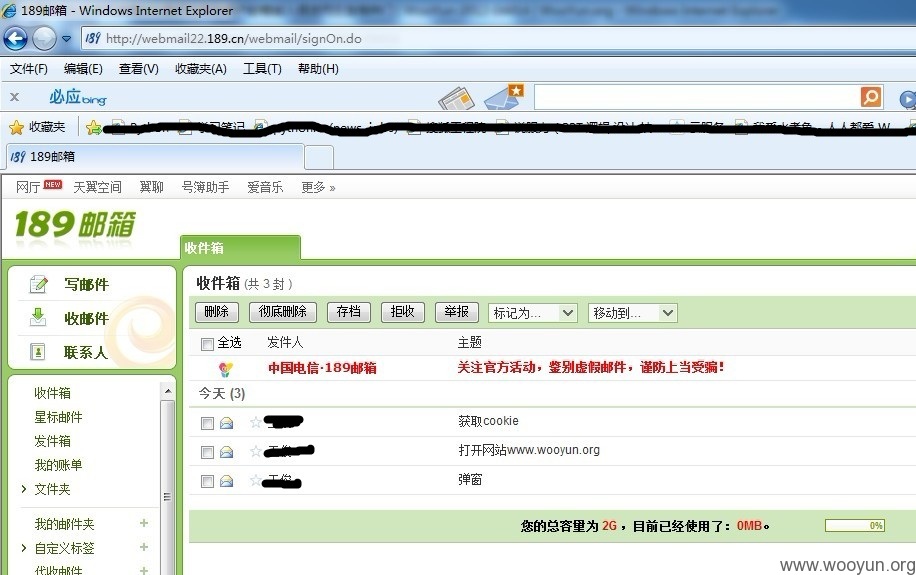The width and height of the screenshot is (916, 575).
Task: Open 我的账单 in the sidebar
Action: [x=58, y=465]
